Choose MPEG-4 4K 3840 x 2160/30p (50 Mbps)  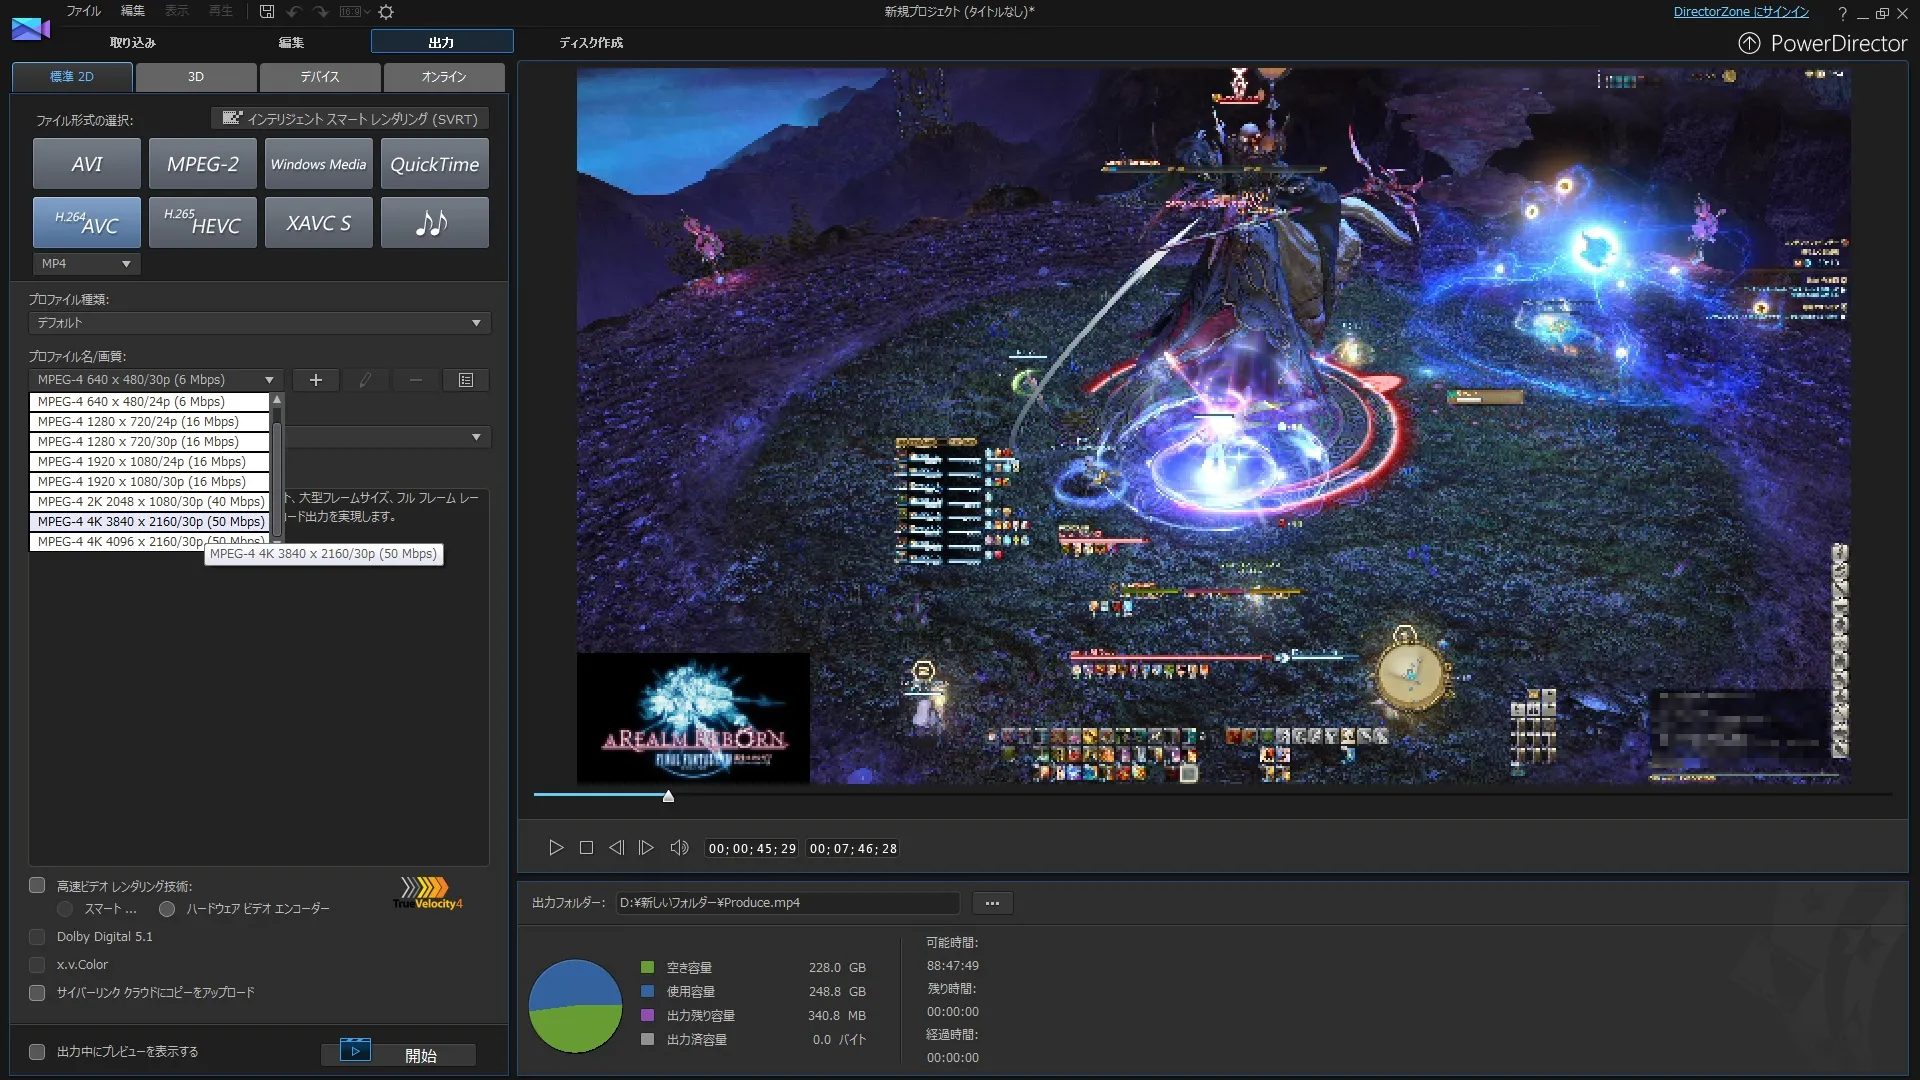149,522
